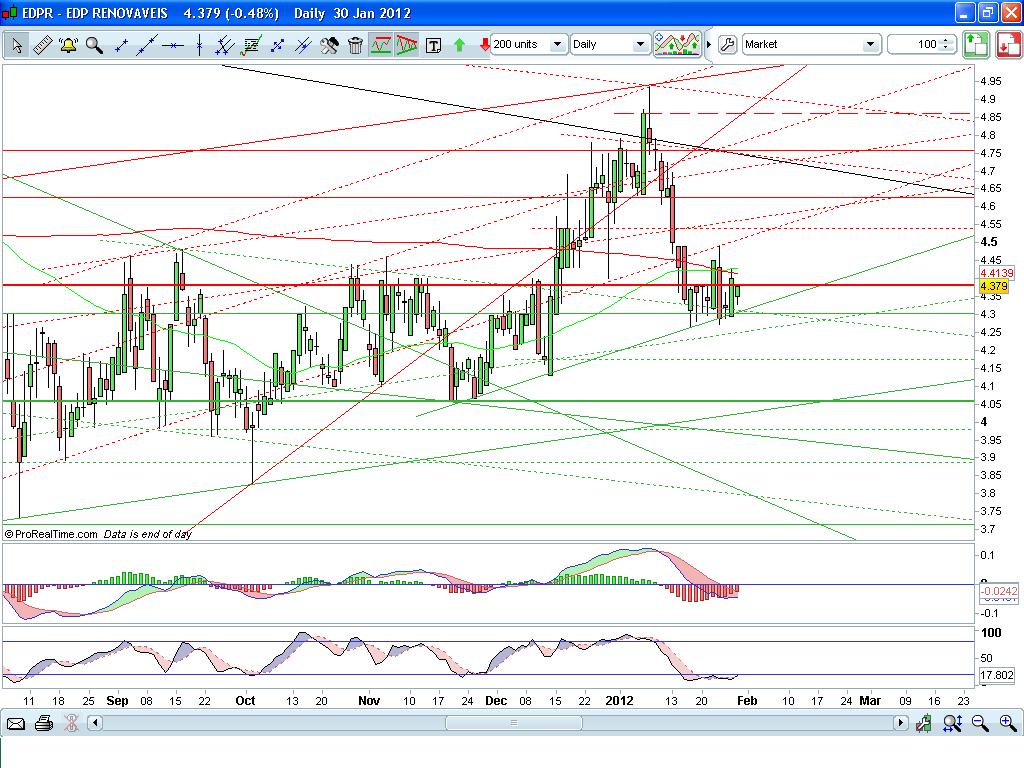
Task: Click the 'Oct' date axis label
Action: [x=246, y=701]
